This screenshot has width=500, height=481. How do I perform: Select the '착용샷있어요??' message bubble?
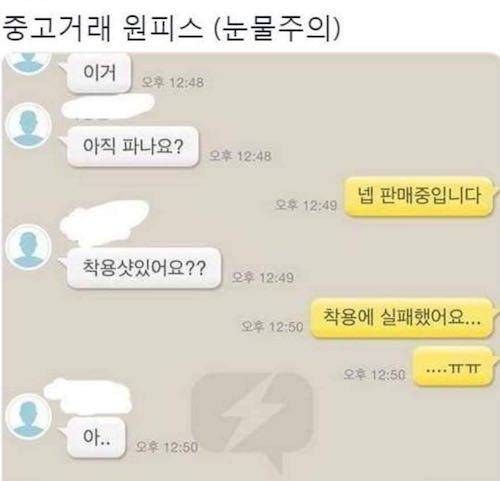pos(144,268)
